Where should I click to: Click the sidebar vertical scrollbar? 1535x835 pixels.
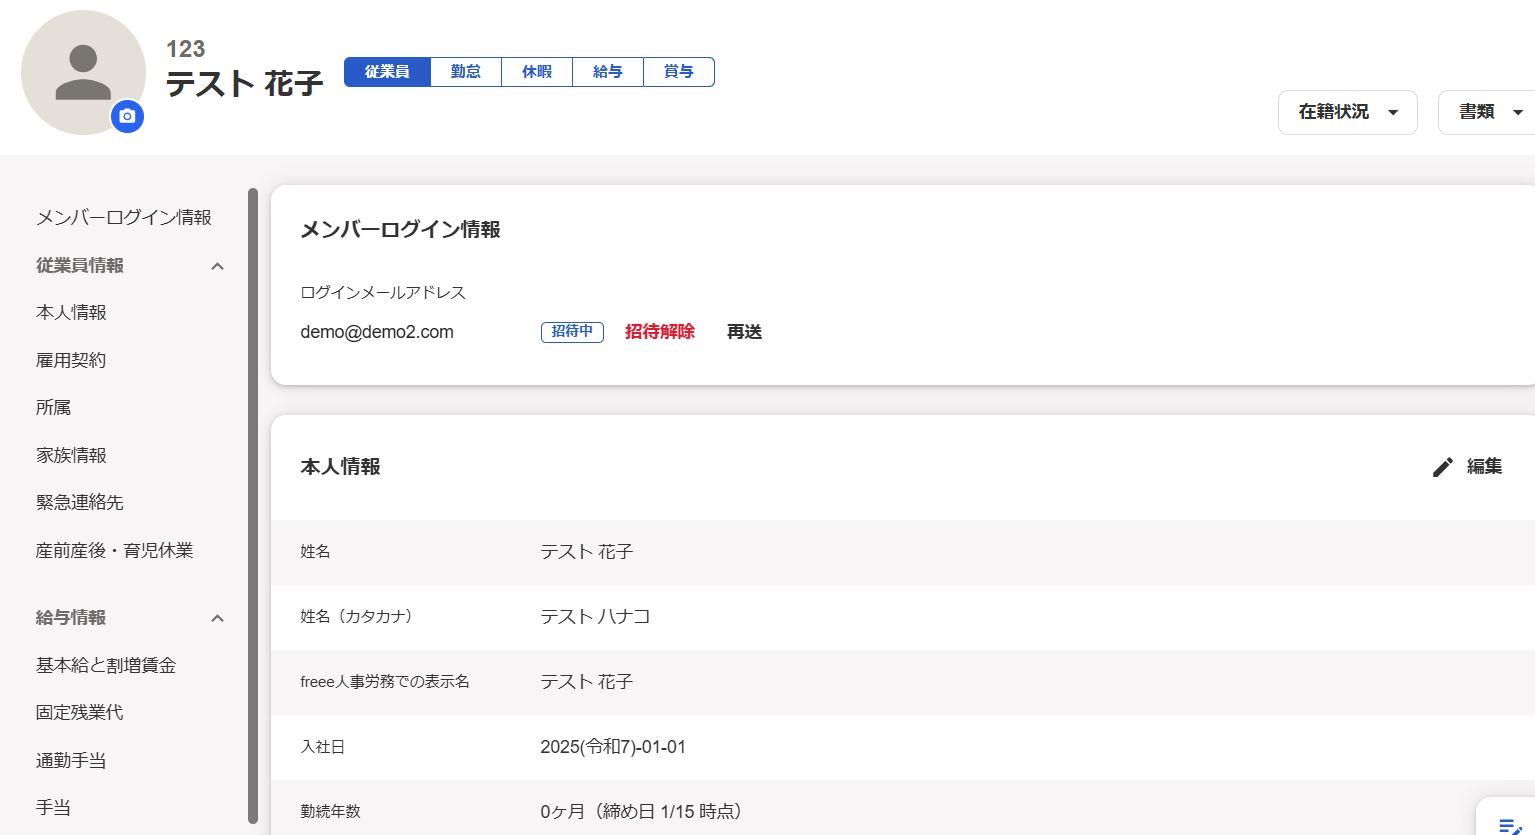(x=253, y=500)
